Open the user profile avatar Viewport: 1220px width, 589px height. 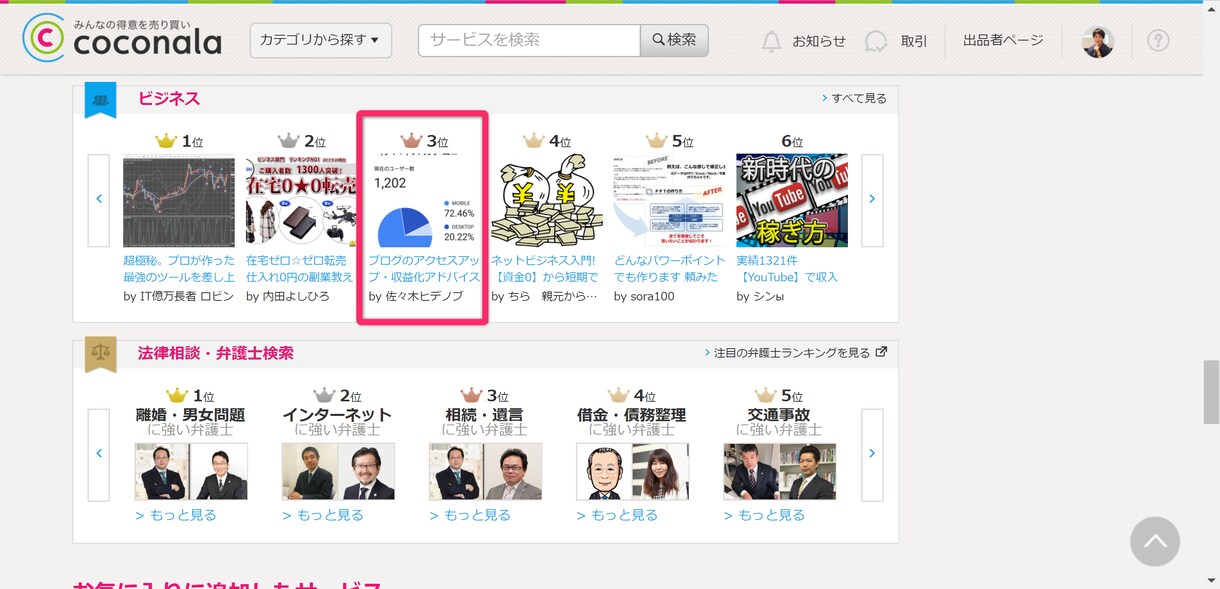[x=1098, y=41]
